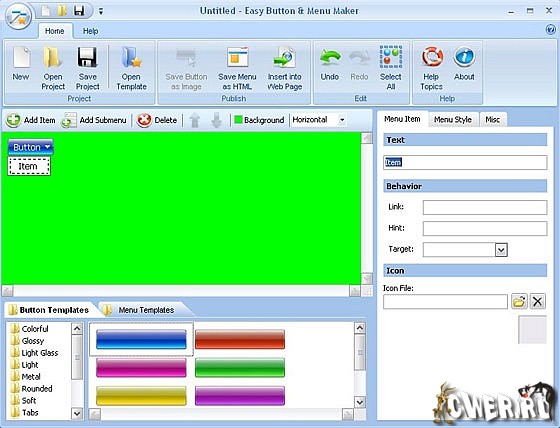Click into the Link input field
This screenshot has width=560, height=428.
point(485,207)
